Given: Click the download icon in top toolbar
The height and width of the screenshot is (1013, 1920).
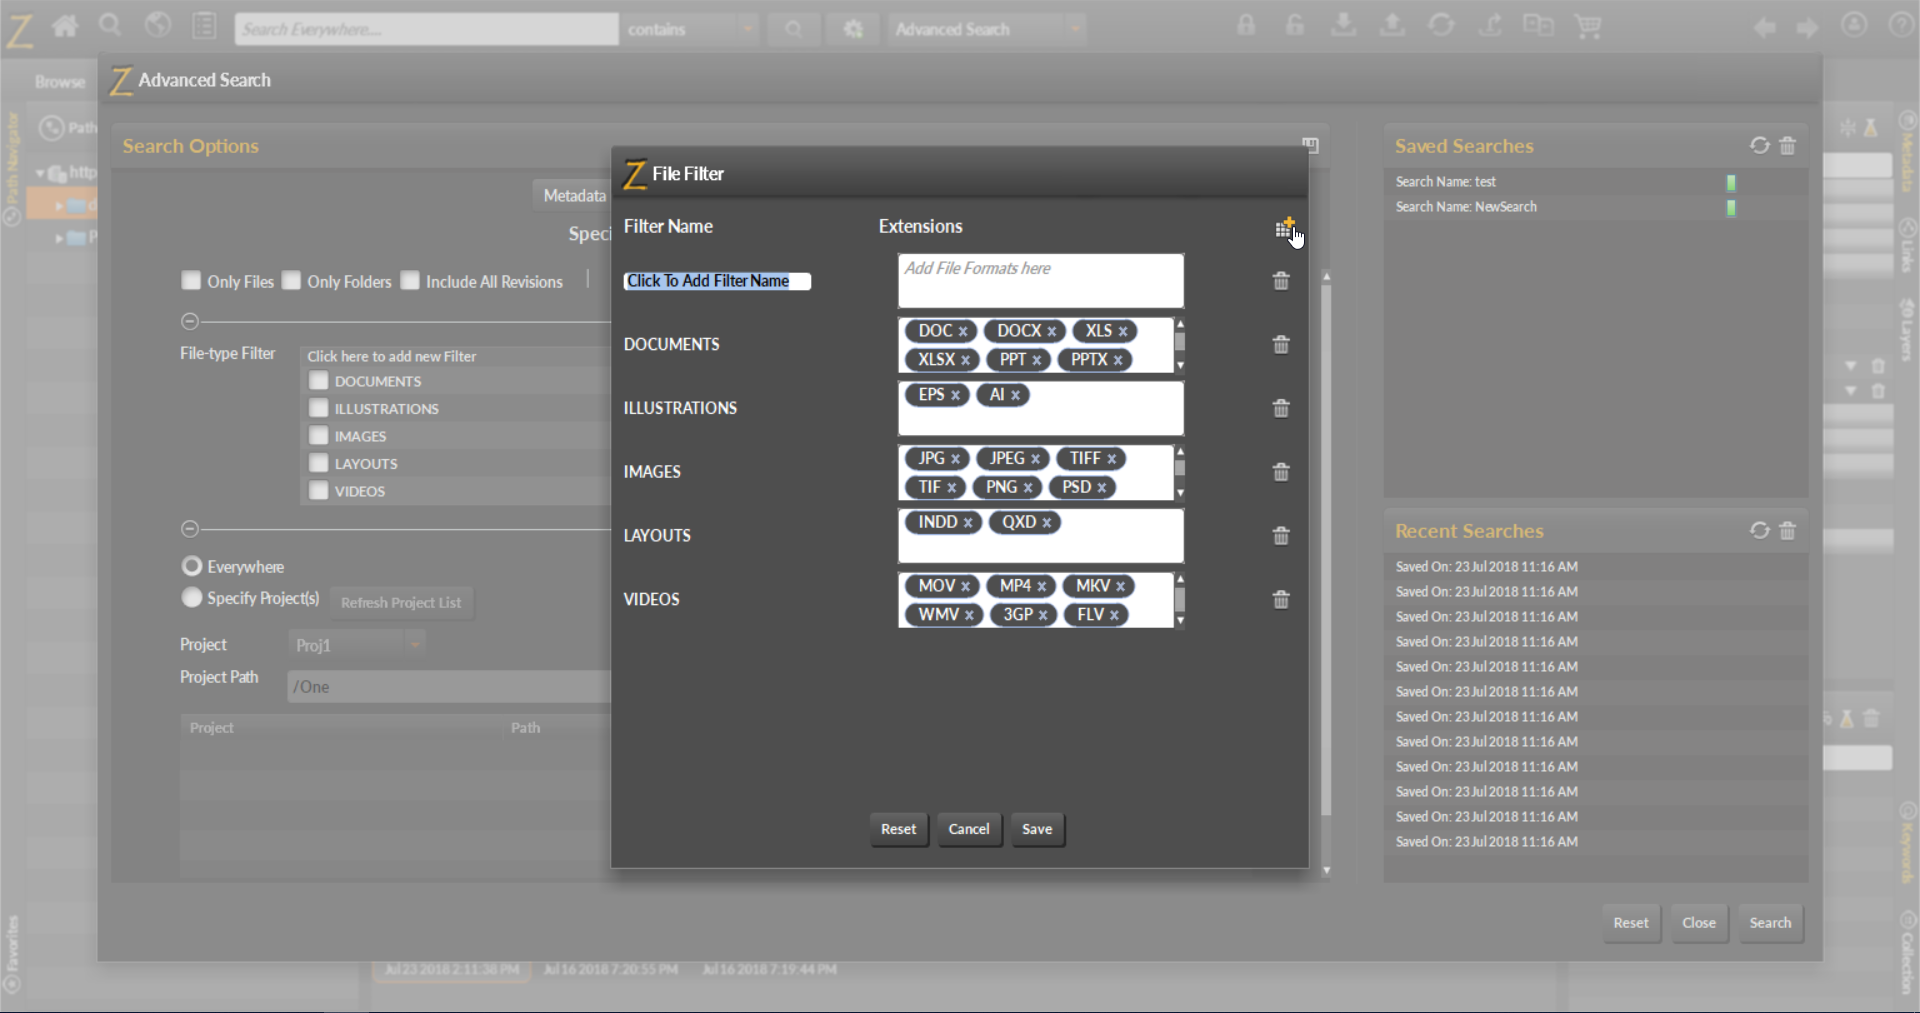Looking at the screenshot, I should 1344,26.
